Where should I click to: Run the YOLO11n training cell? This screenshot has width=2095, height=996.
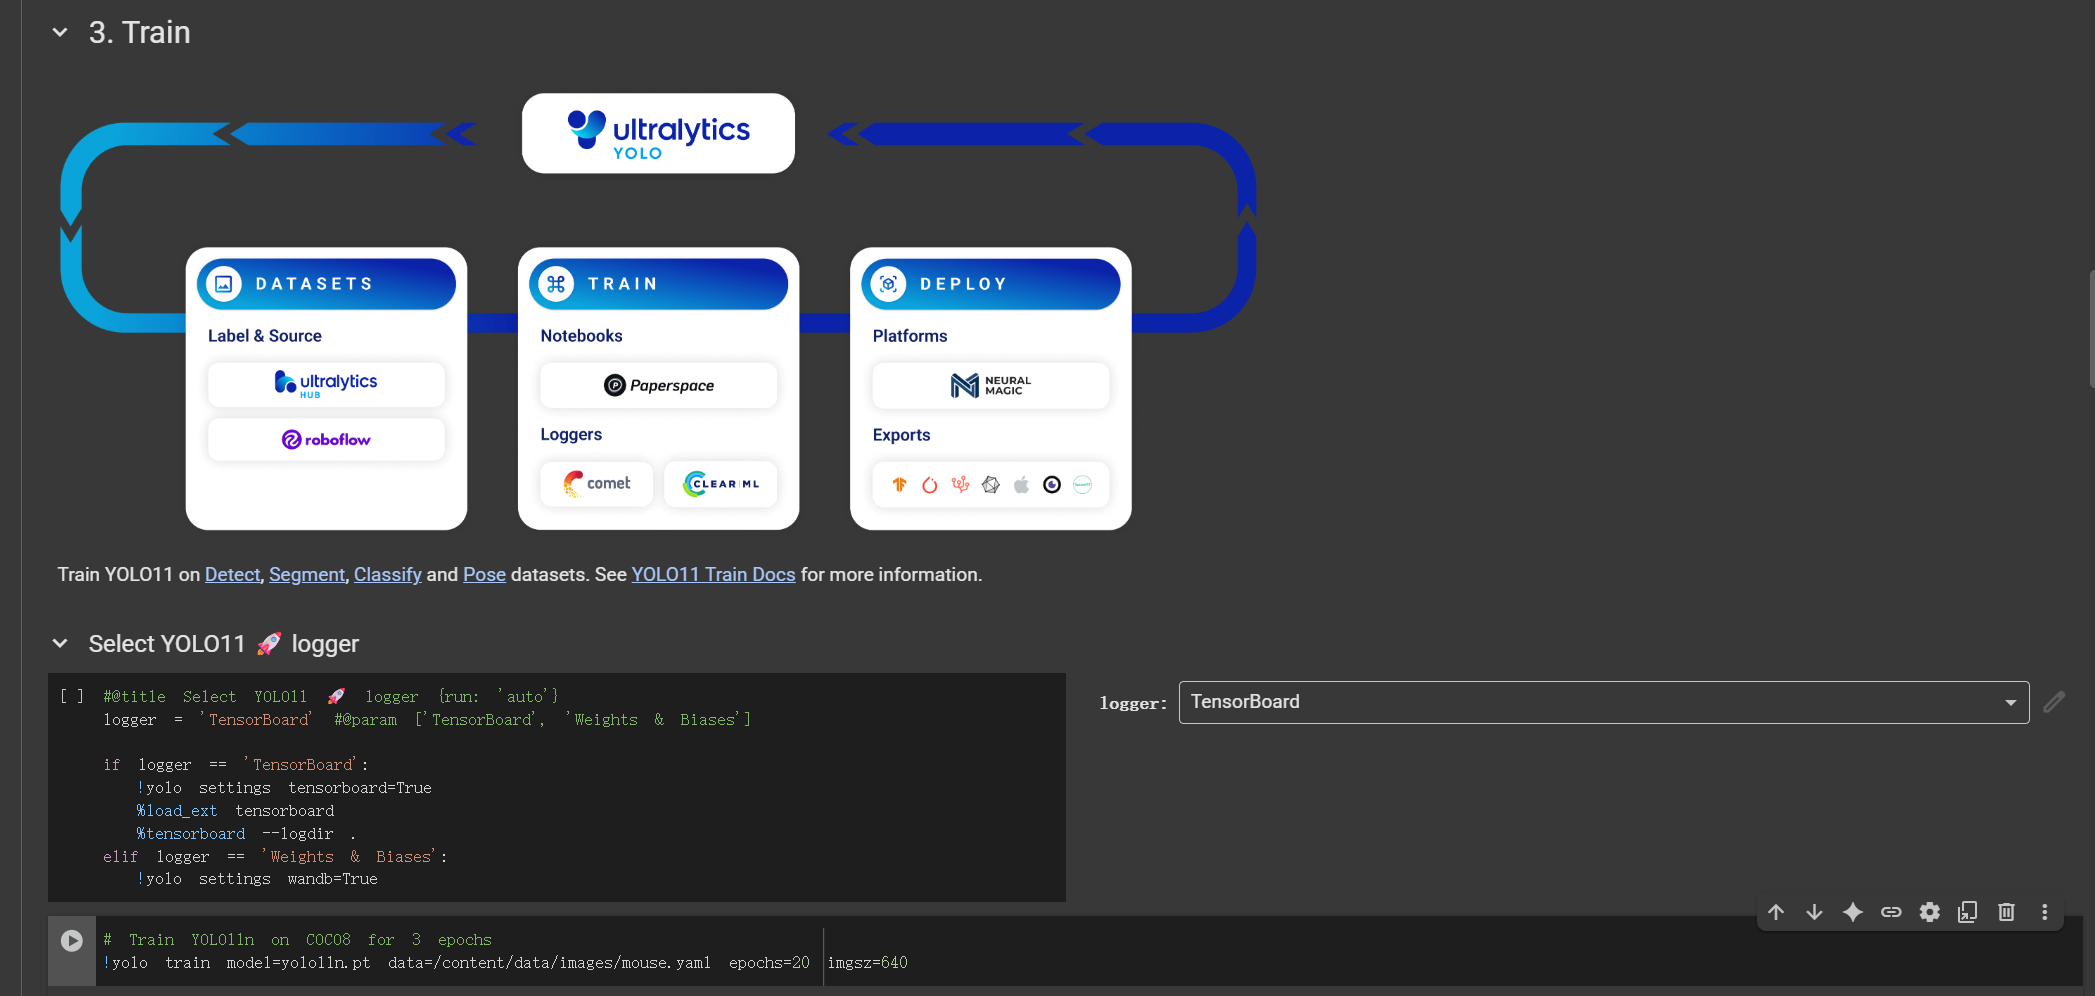[72, 941]
